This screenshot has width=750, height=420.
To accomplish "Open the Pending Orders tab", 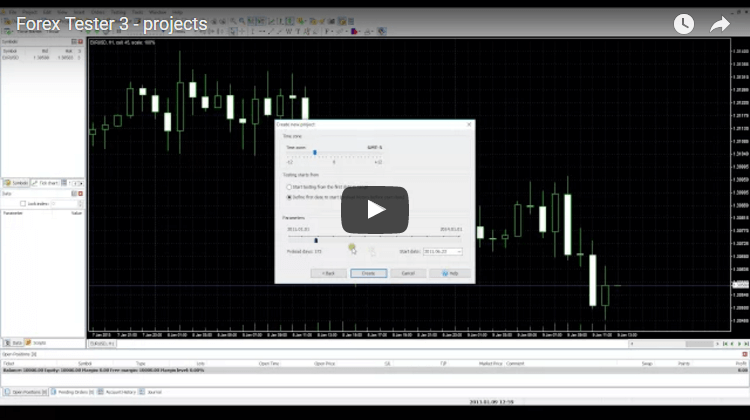I will (x=73, y=392).
